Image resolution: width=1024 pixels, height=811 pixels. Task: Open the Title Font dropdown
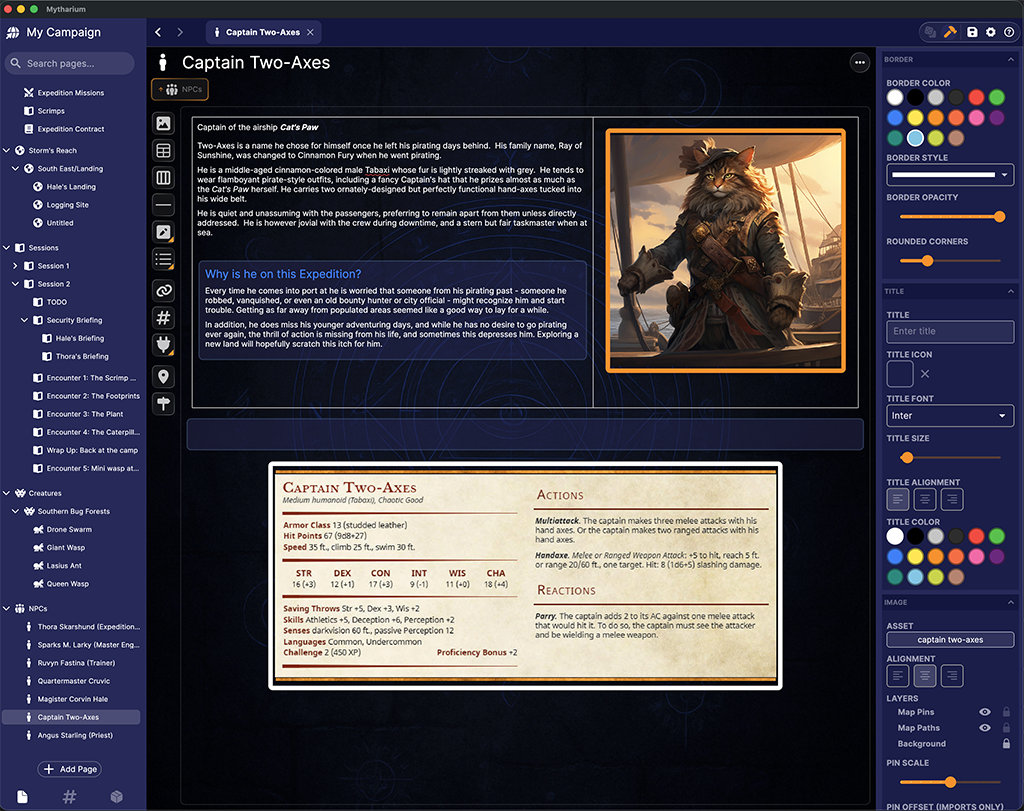[950, 415]
